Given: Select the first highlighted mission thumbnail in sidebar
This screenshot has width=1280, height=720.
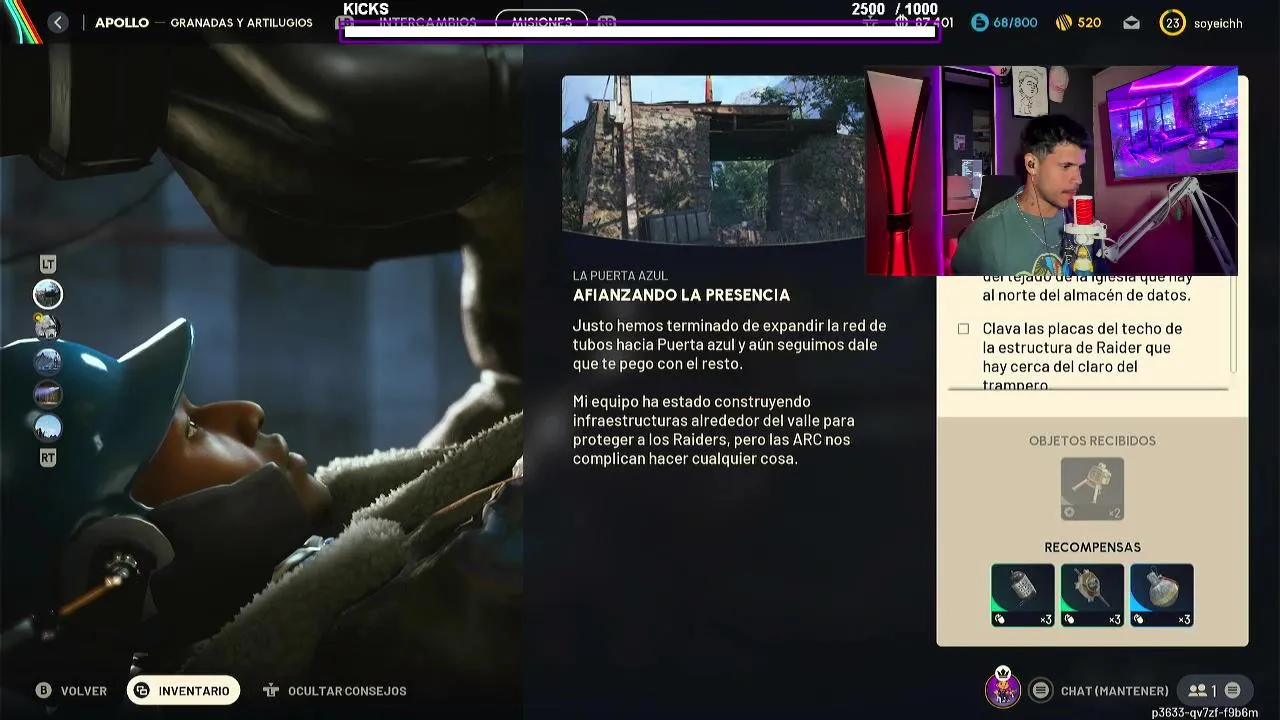Looking at the screenshot, I should pyautogui.click(x=48, y=294).
